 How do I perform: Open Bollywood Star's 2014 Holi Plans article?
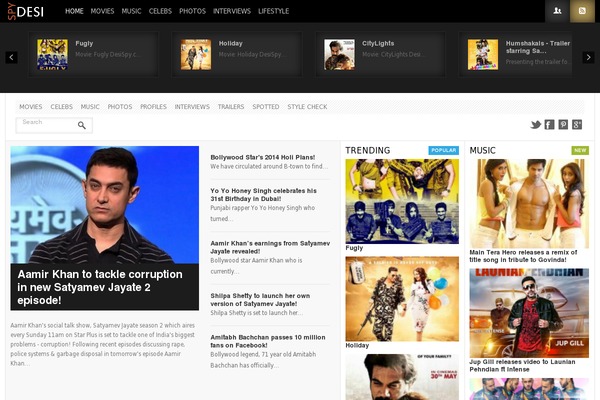coord(262,157)
